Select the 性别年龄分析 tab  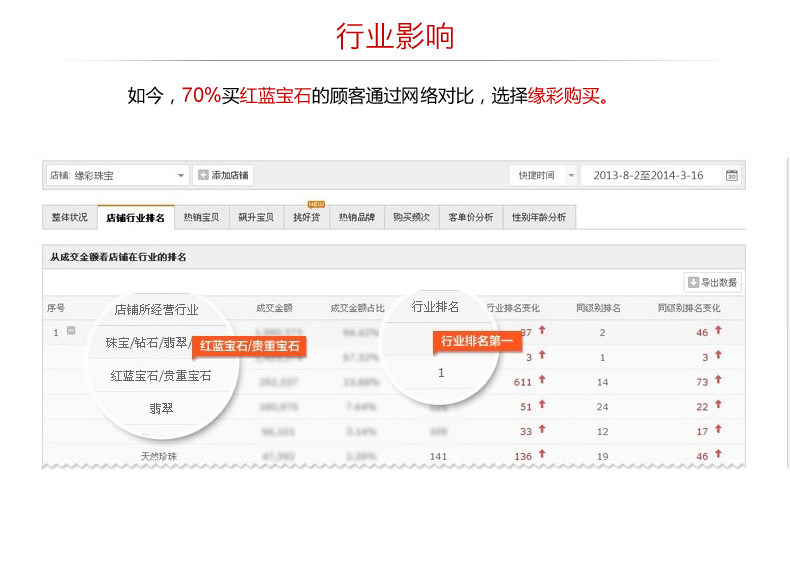click(539, 217)
